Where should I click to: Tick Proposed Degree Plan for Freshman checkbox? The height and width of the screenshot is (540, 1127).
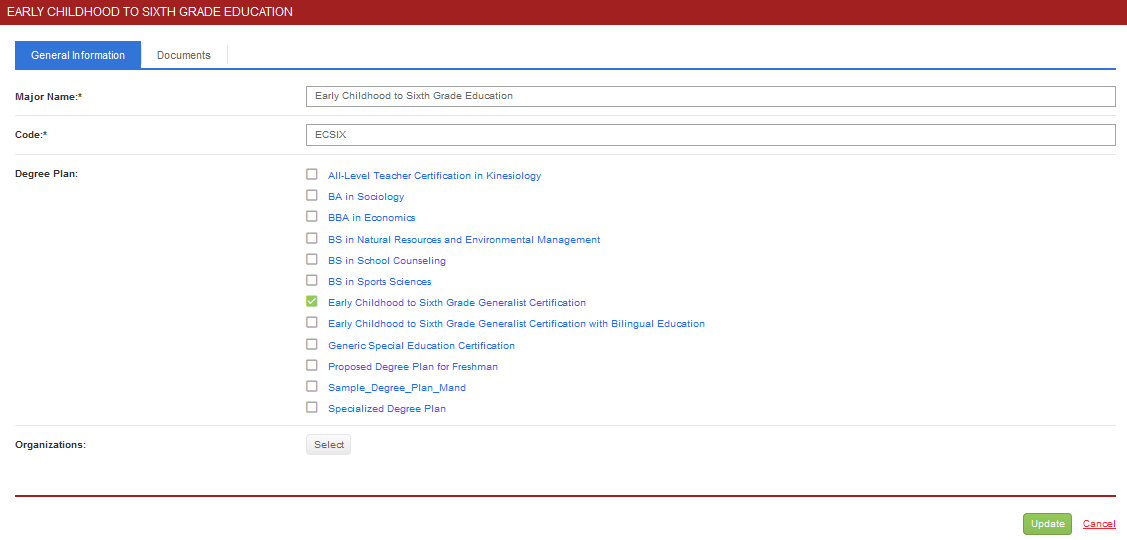point(312,365)
